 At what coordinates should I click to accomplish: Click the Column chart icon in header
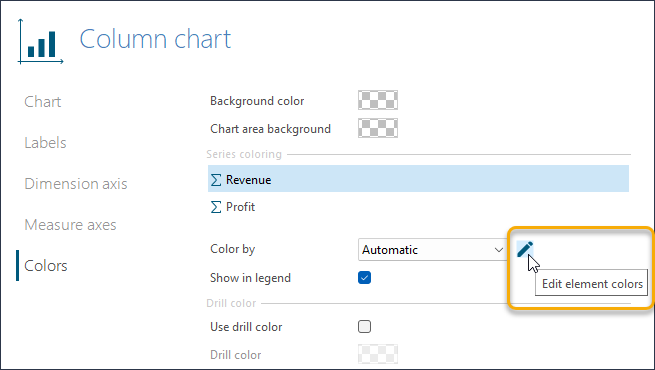(x=41, y=42)
